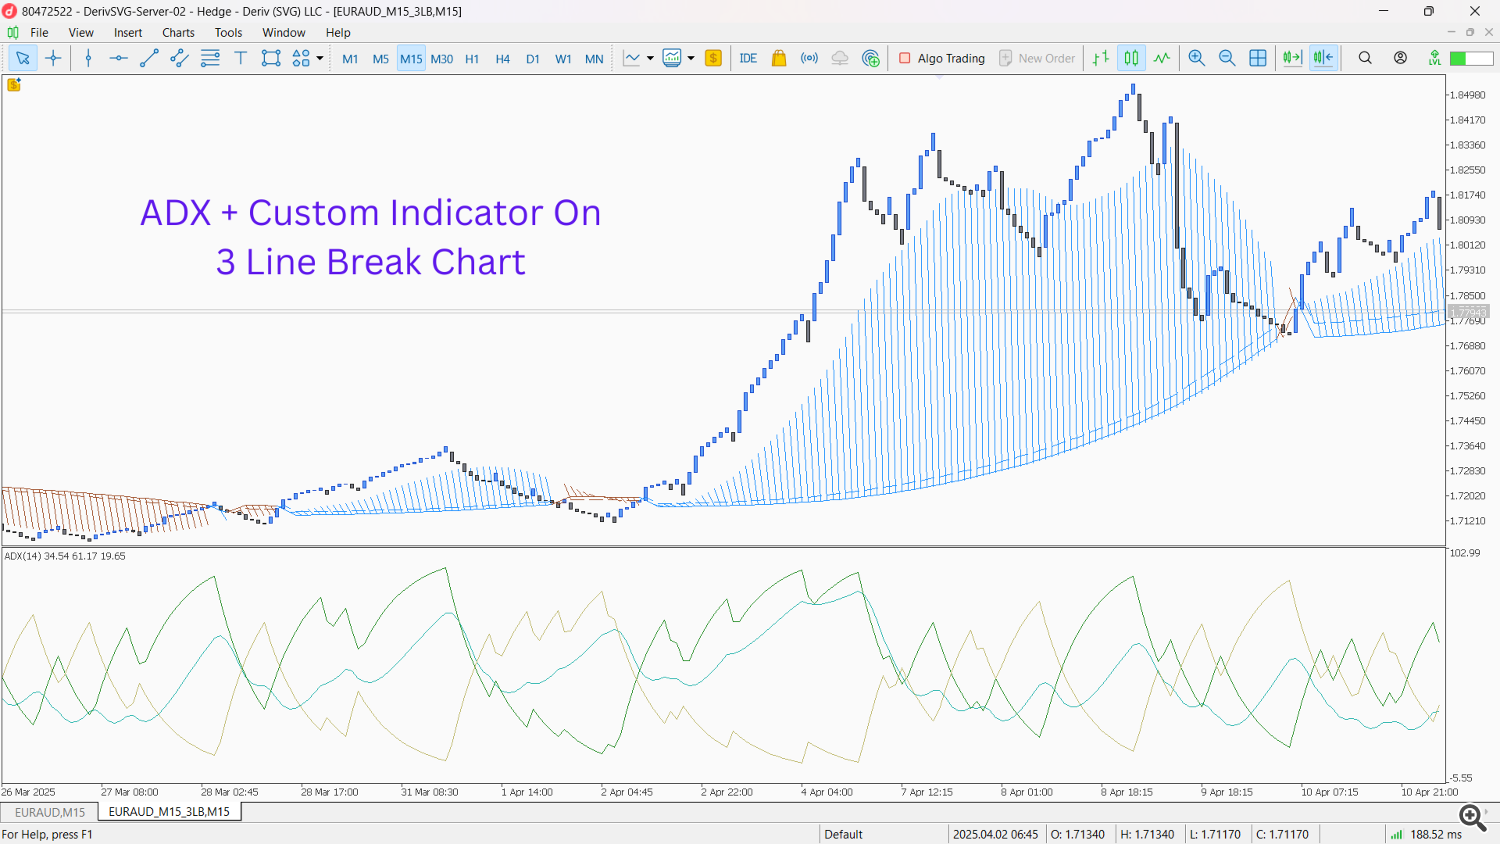Viewport: 1500px width, 844px height.
Task: Click the Default profile in status bar
Action: pyautogui.click(x=843, y=834)
